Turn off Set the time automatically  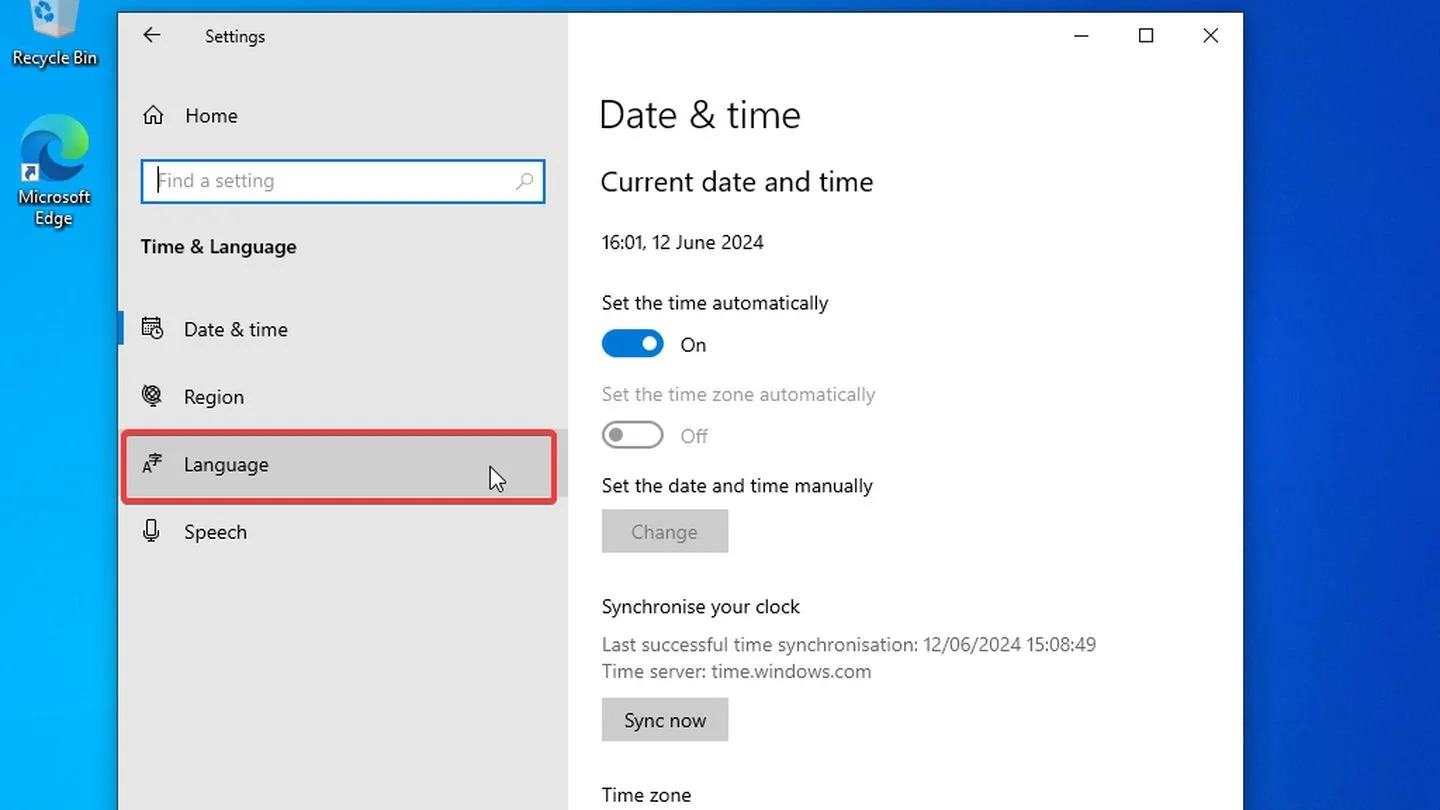(x=632, y=344)
